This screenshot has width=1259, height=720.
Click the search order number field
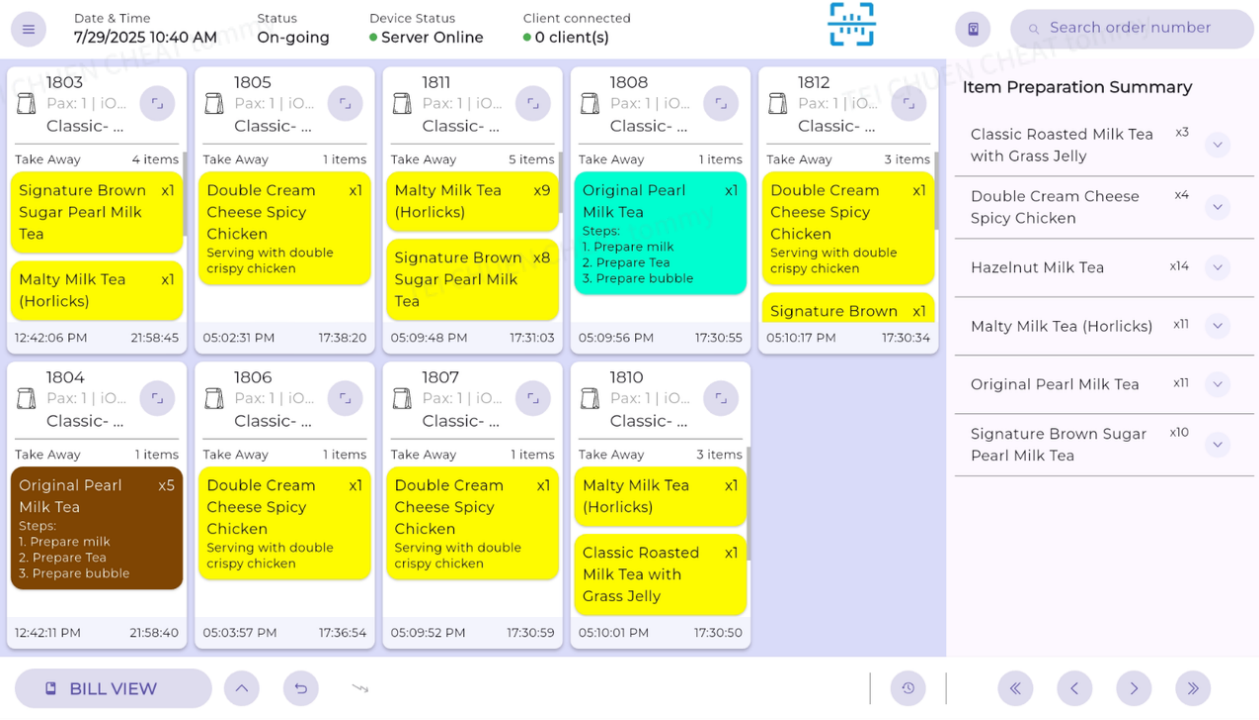(x=1135, y=28)
